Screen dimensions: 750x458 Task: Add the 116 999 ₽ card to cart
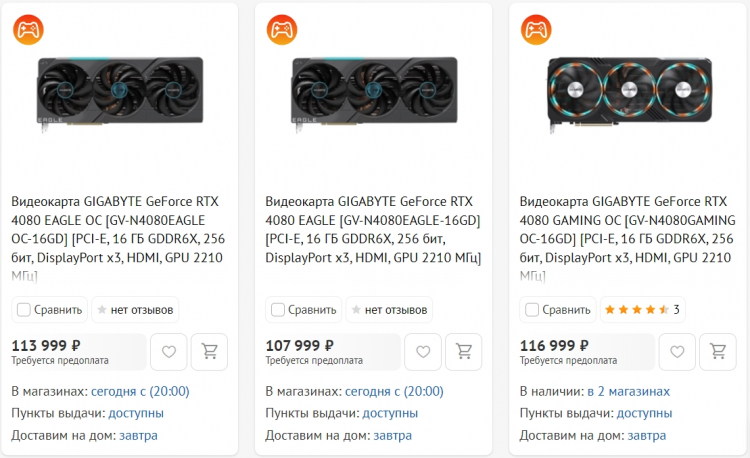pyautogui.click(x=718, y=352)
